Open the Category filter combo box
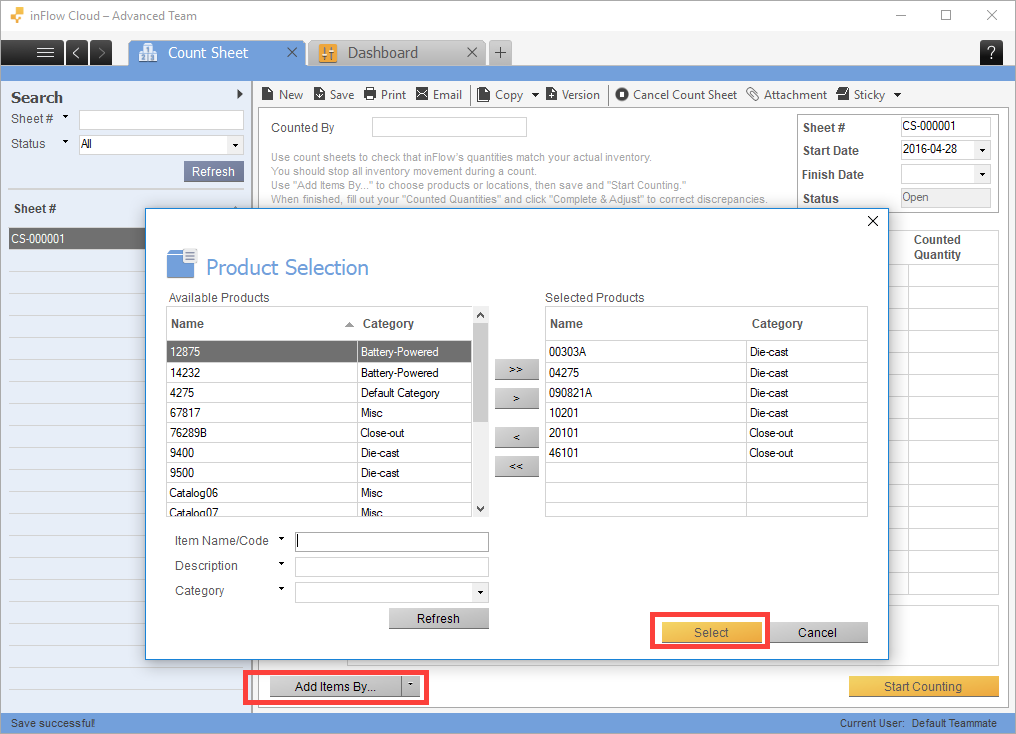 (392, 592)
